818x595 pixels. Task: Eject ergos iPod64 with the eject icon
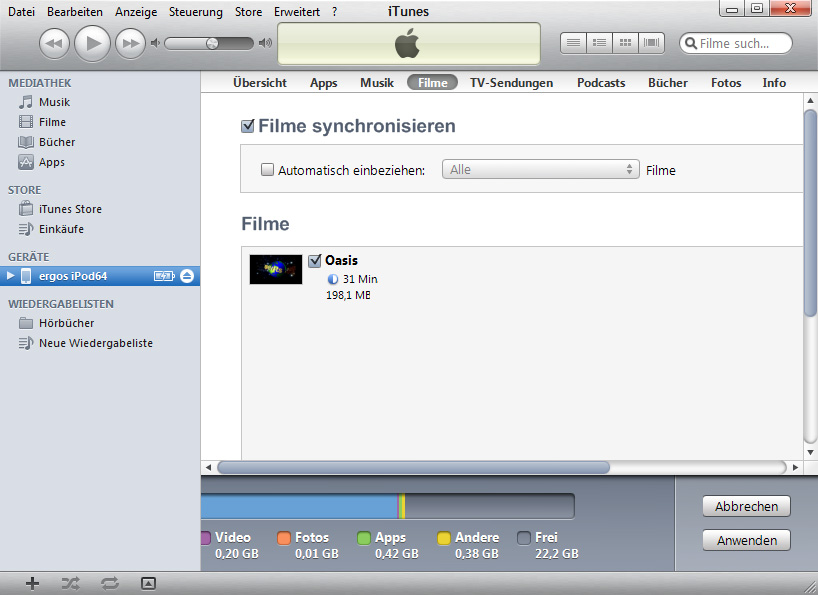pos(187,276)
